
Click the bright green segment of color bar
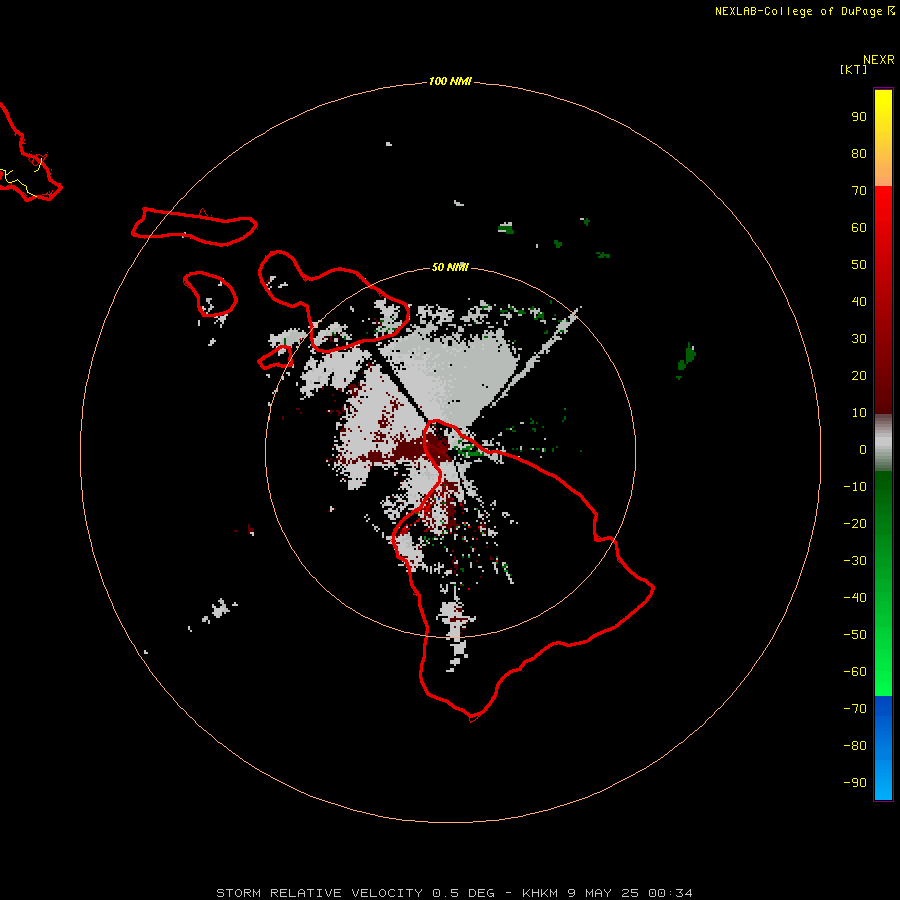pyautogui.click(x=883, y=677)
